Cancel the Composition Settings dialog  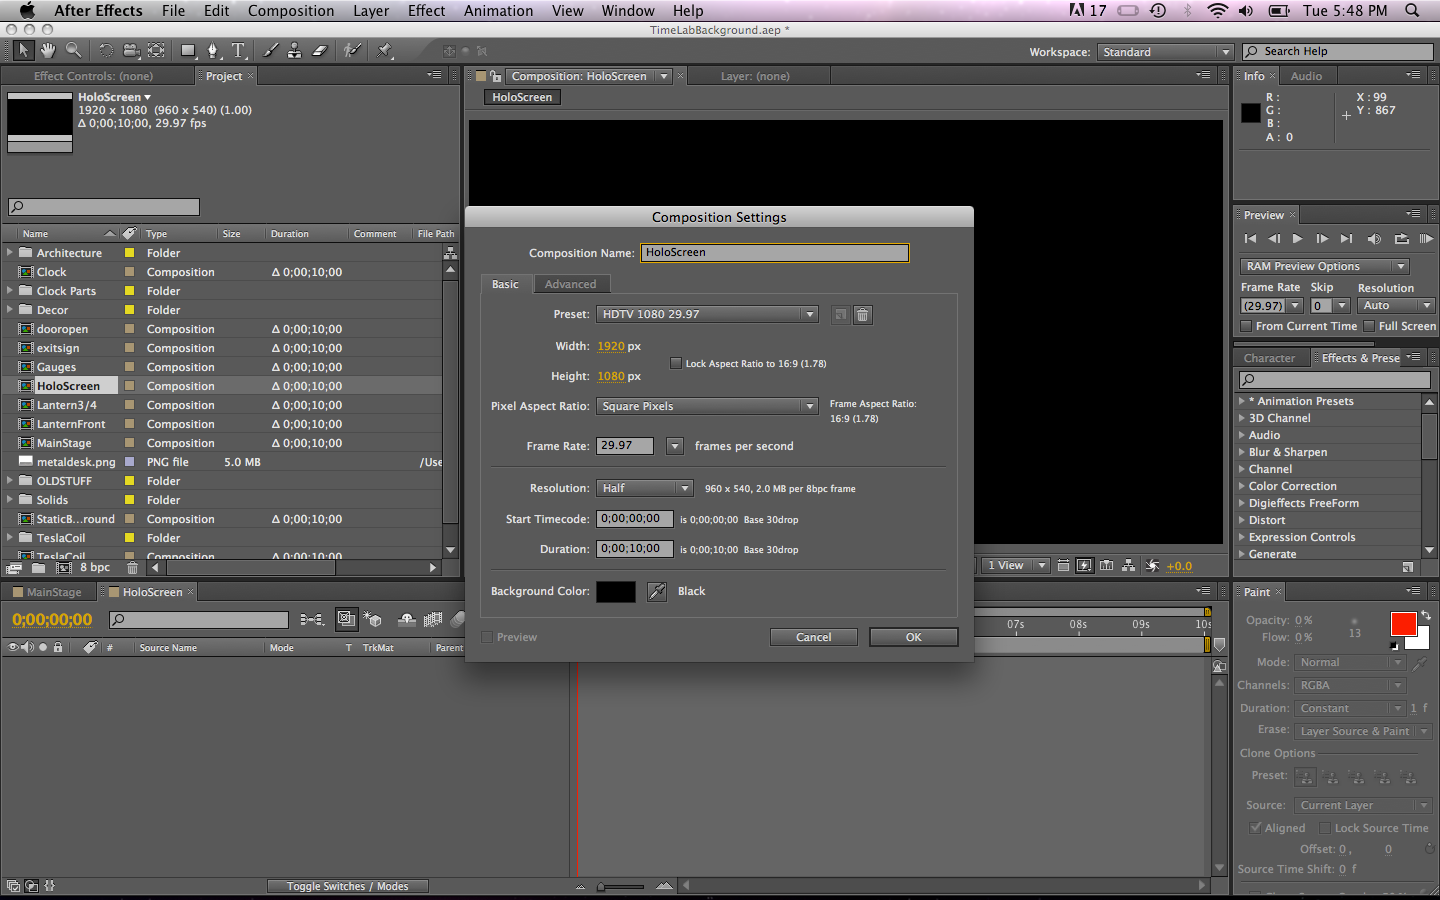pos(814,637)
